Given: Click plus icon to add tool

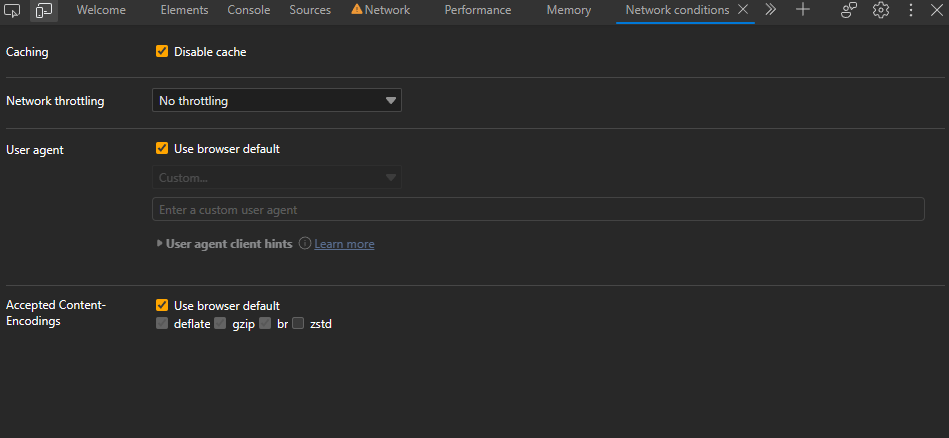Looking at the screenshot, I should [x=802, y=10].
